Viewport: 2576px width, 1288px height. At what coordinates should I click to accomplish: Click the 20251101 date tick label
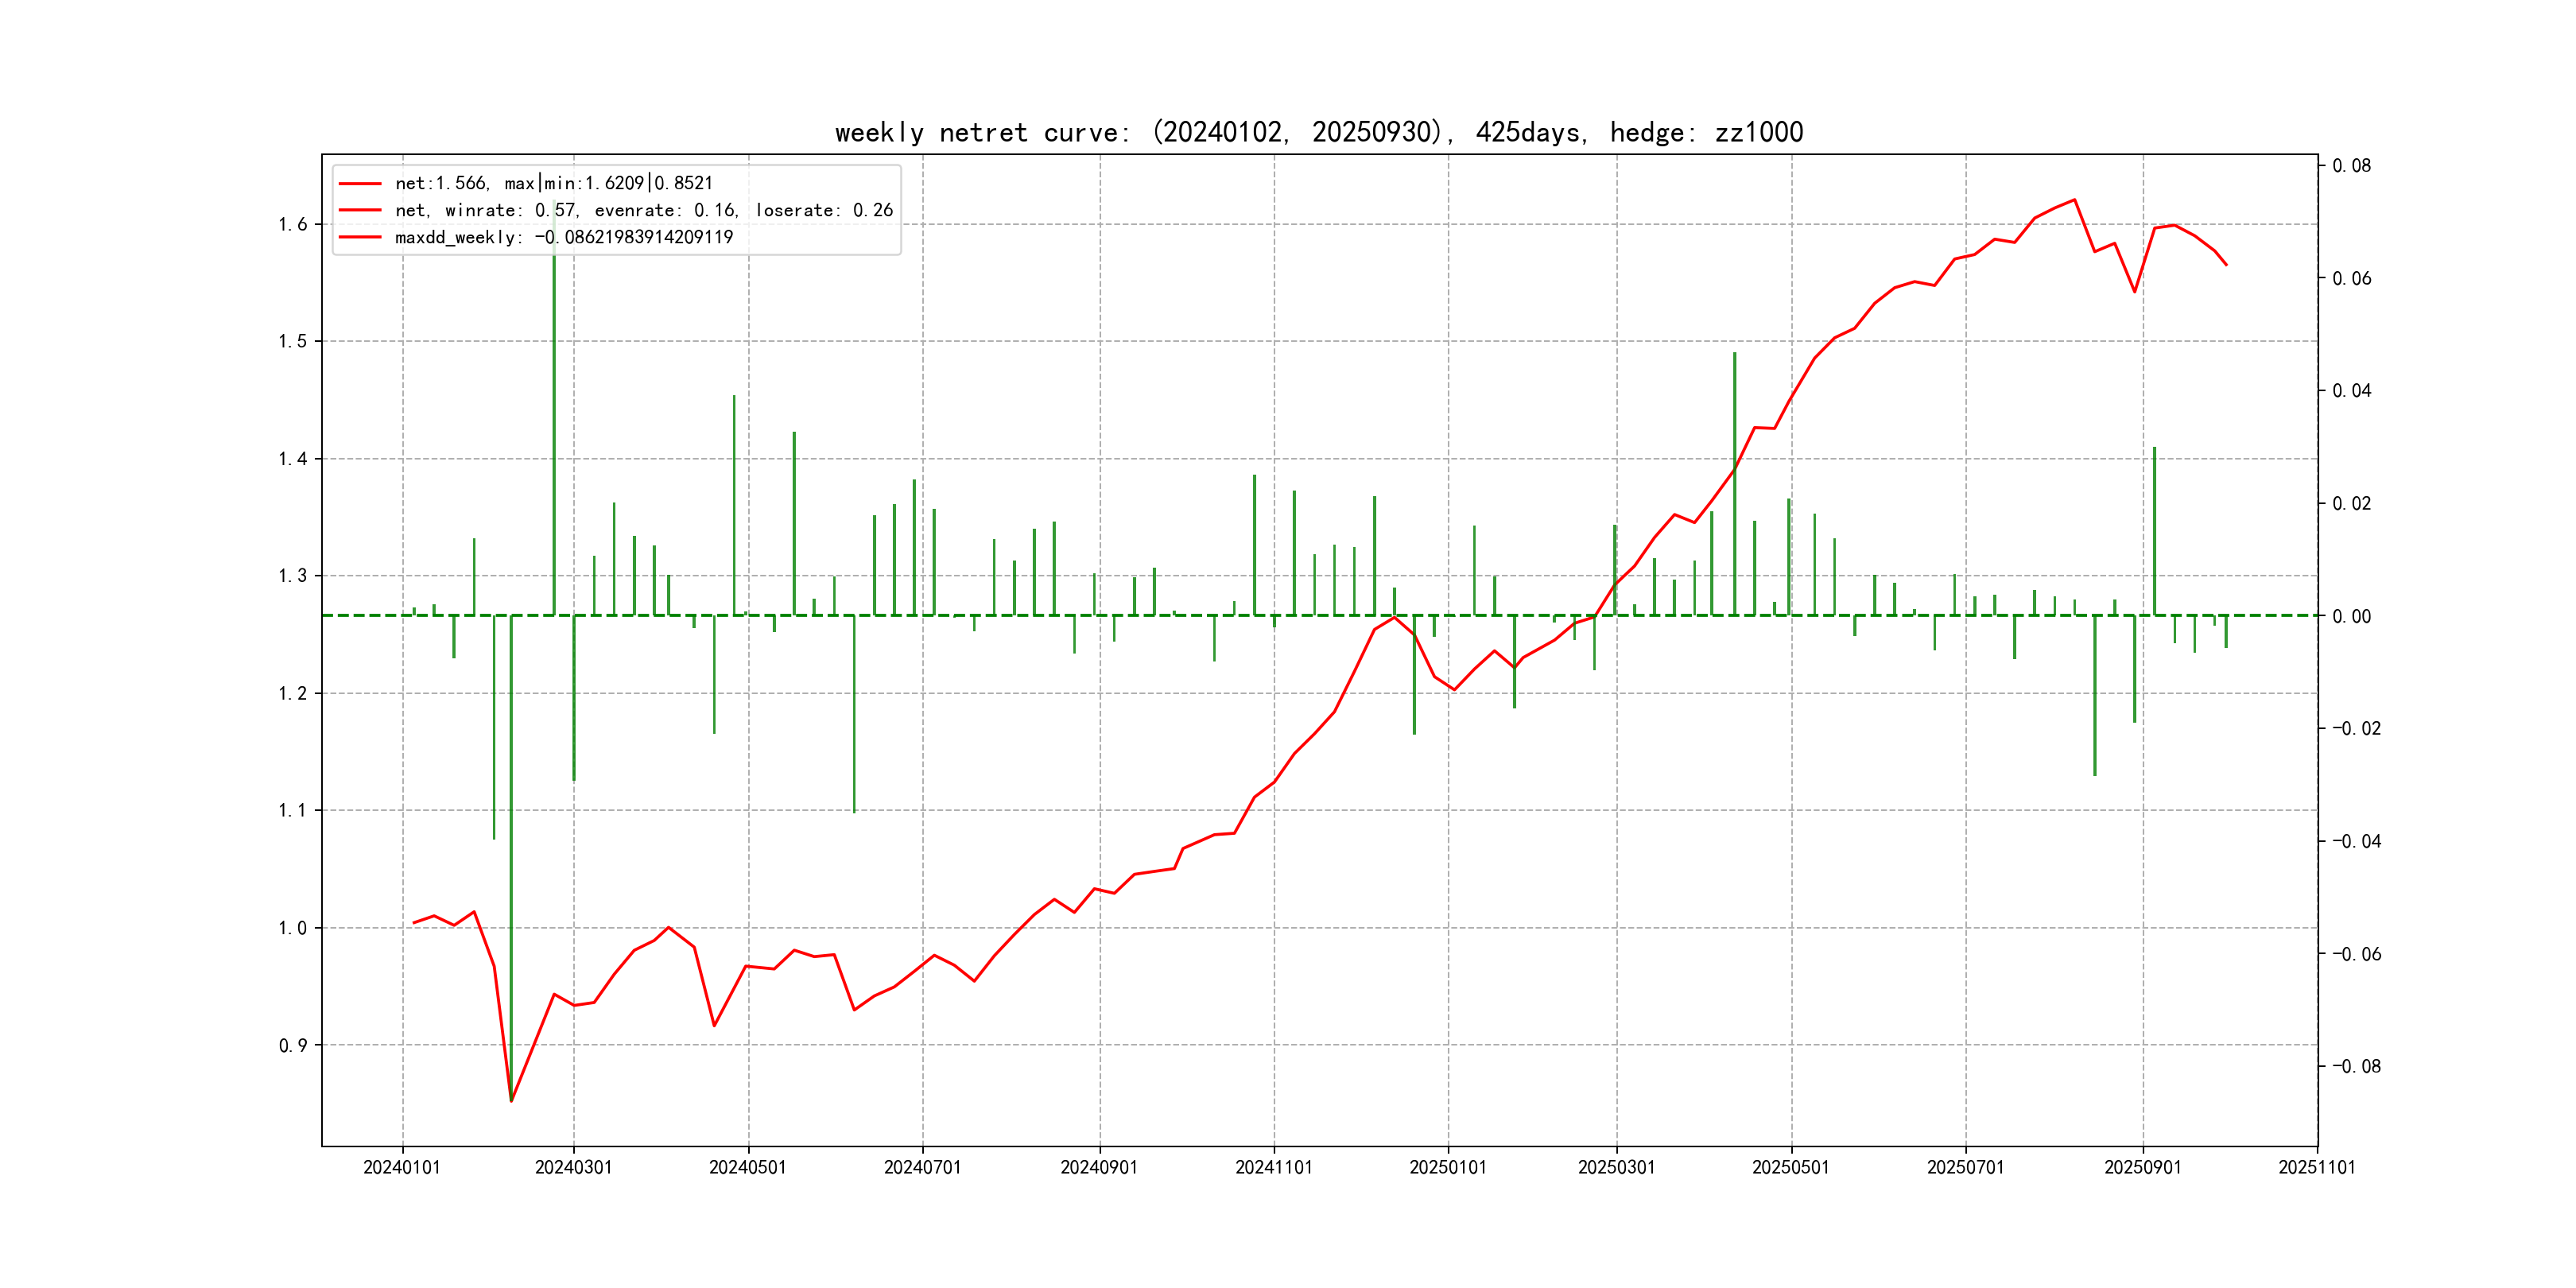click(x=2316, y=1167)
